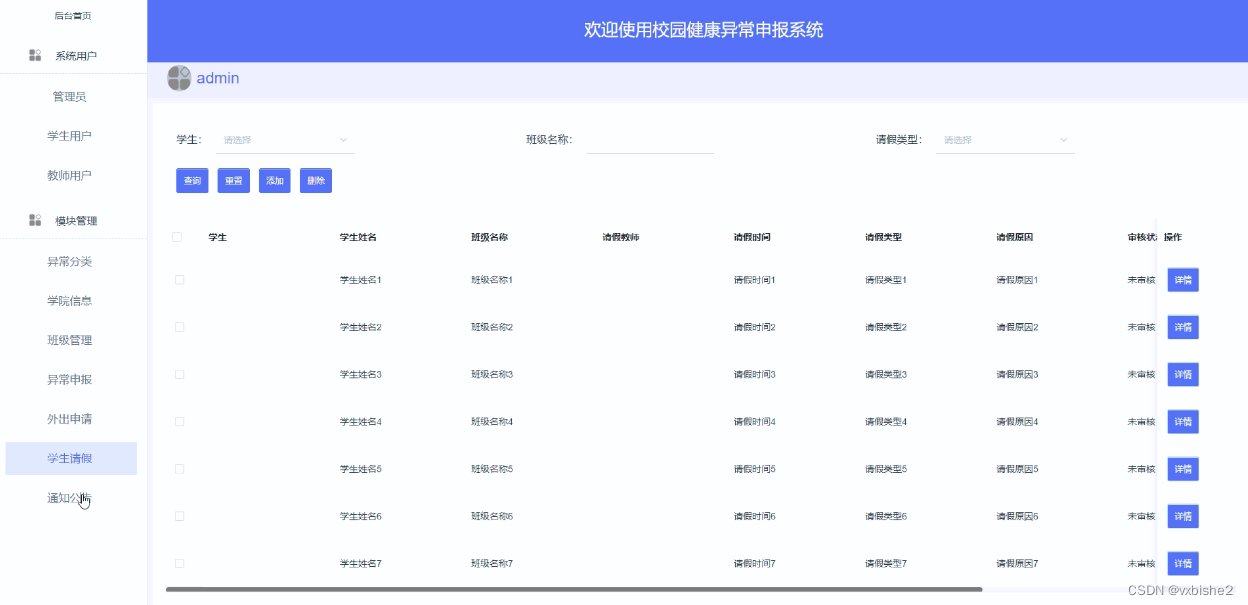The image size is (1248, 605).
Task: Tick the checkbox for 学生姓名7 row
Action: pyautogui.click(x=179, y=563)
